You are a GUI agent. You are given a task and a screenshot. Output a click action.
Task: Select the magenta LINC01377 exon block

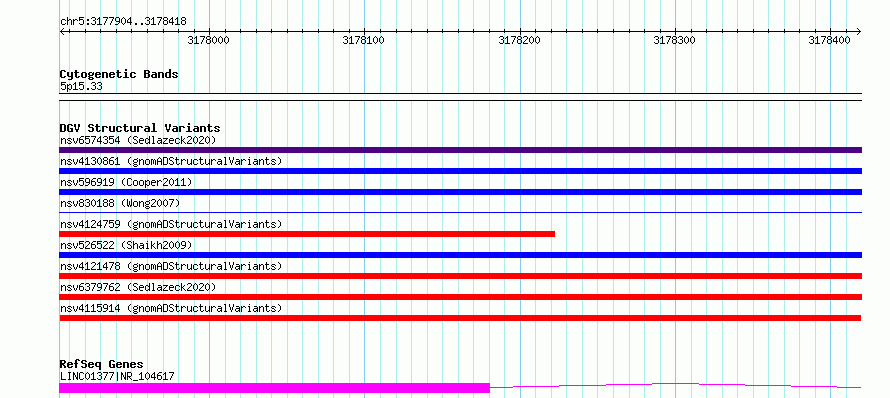point(275,388)
